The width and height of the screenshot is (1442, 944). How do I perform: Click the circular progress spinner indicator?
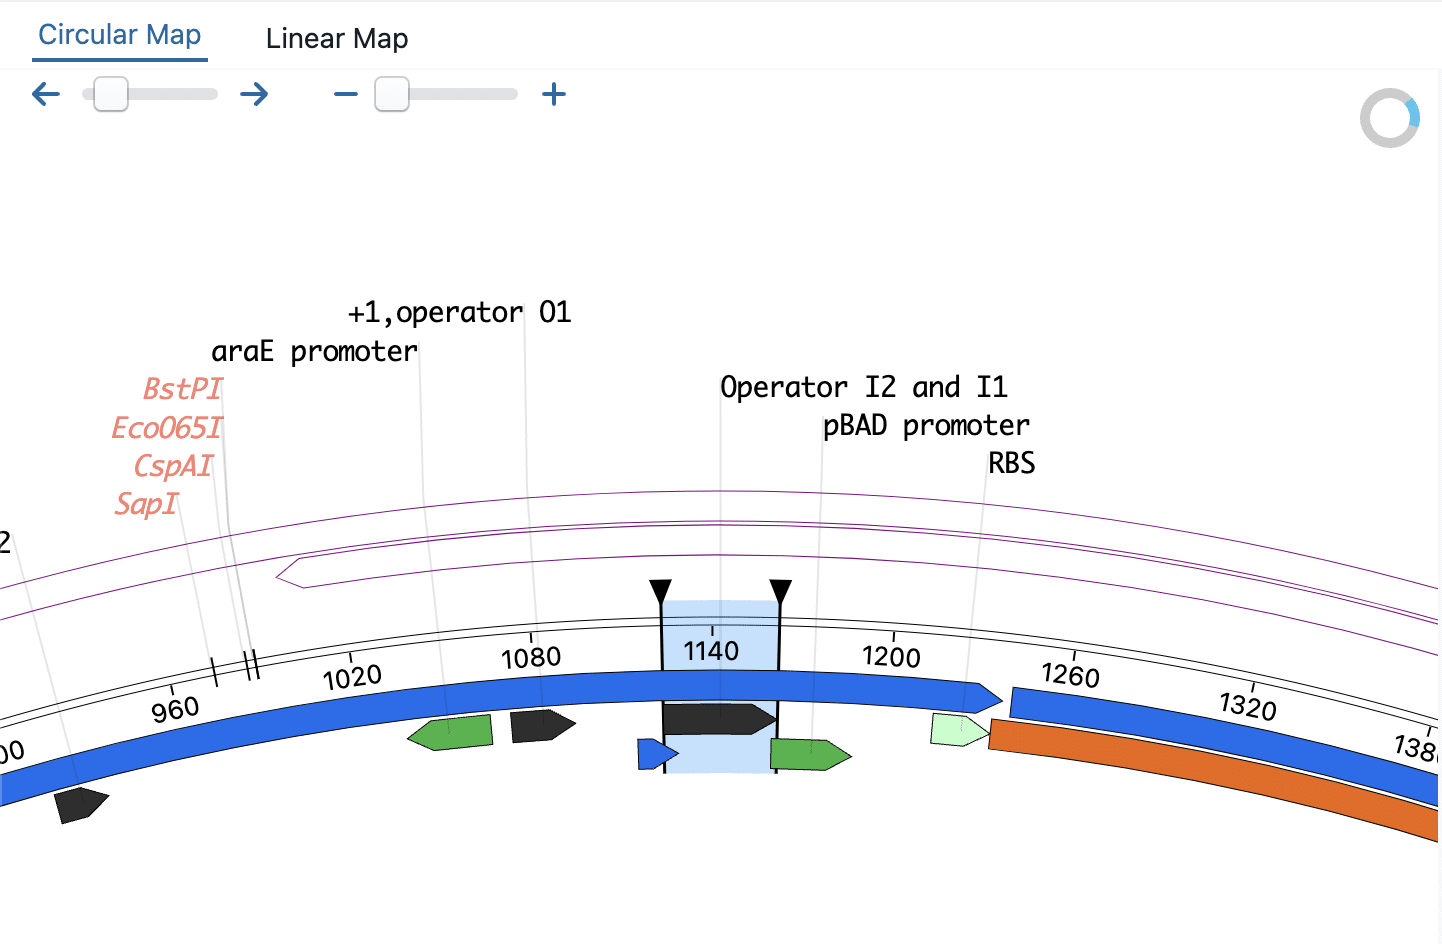pos(1389,117)
